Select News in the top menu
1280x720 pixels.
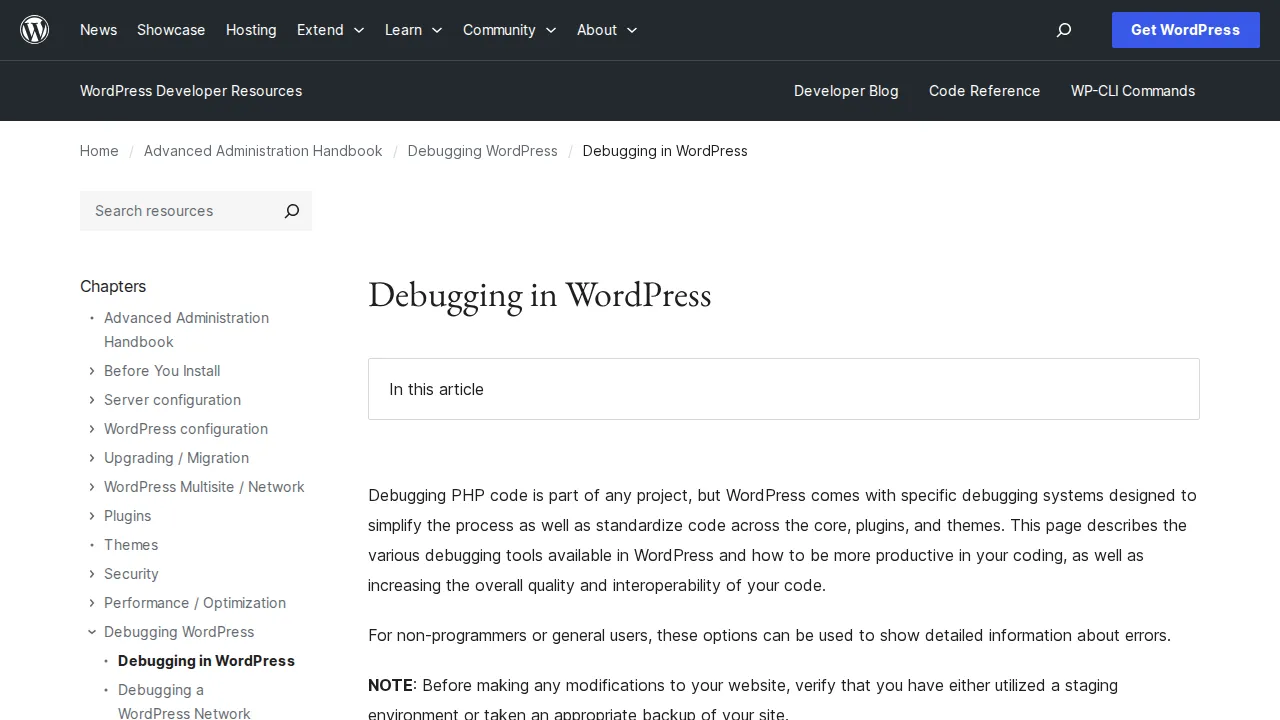click(98, 30)
